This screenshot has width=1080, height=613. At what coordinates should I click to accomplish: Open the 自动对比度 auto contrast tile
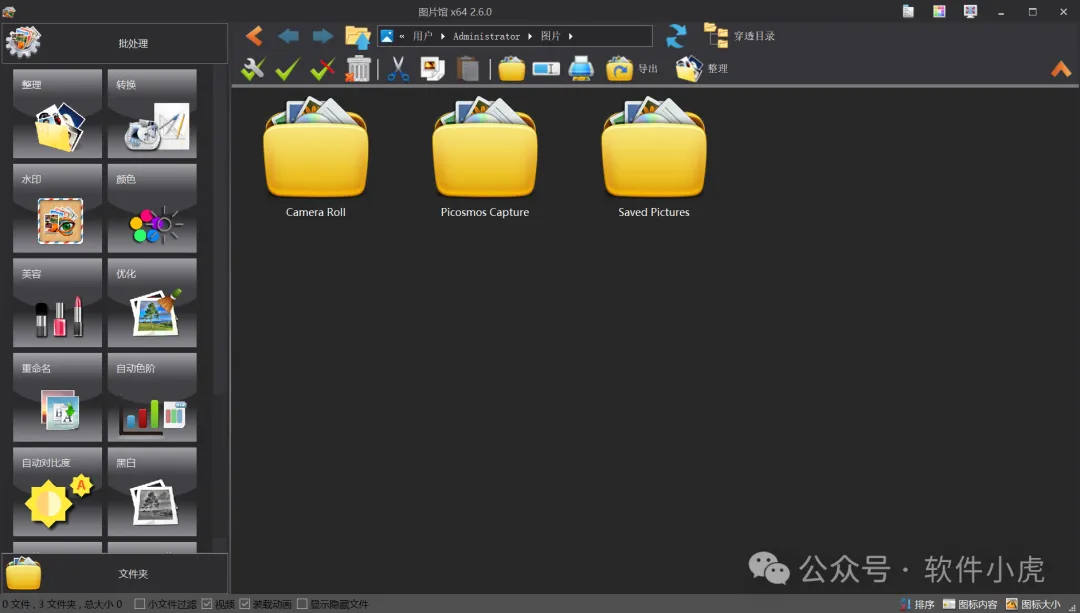57,492
